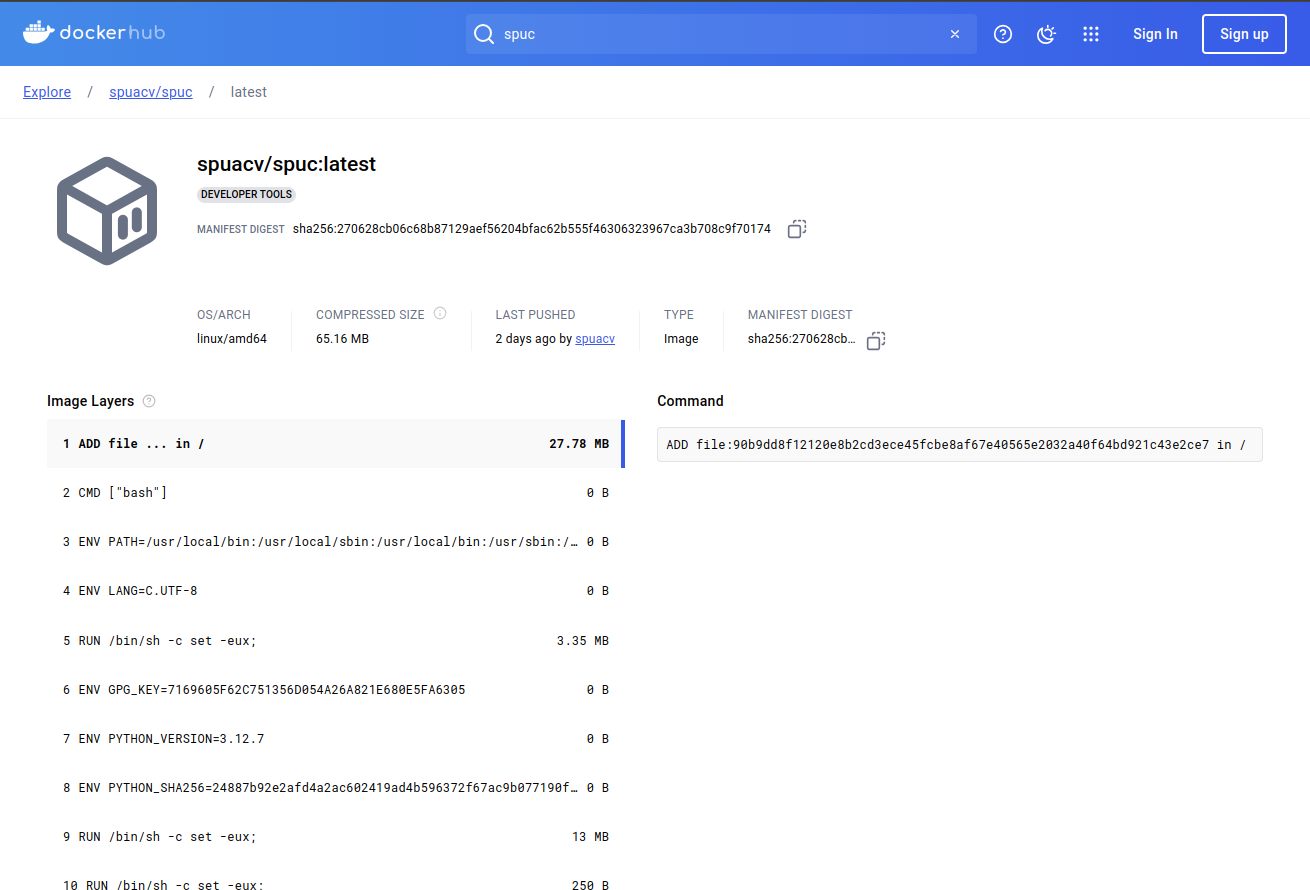Click the Image Layers heading
This screenshot has height=890, width=1310.
(x=90, y=401)
